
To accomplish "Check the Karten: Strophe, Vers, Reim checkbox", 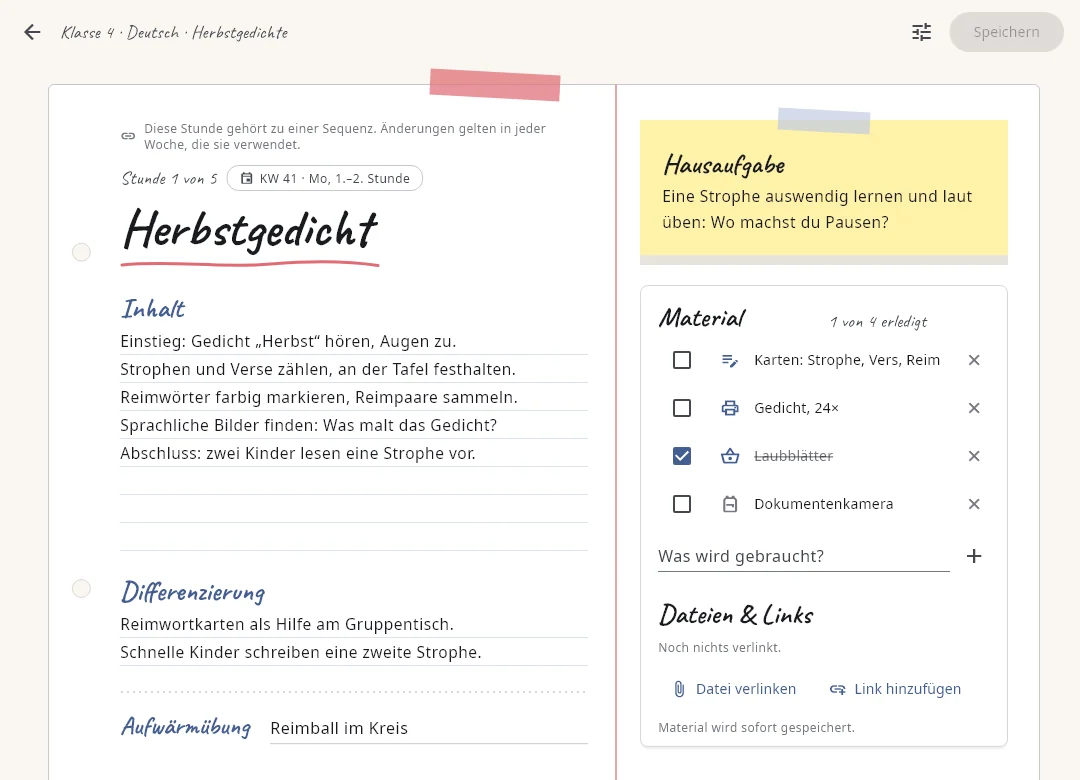I will [x=681, y=360].
